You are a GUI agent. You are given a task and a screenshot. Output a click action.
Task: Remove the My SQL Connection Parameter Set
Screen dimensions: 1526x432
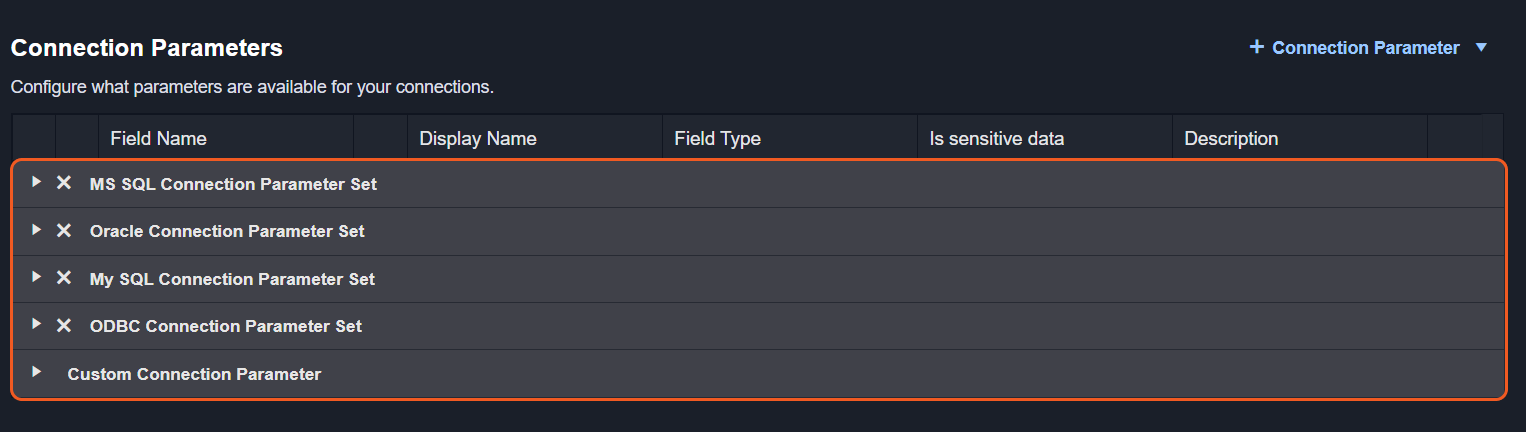point(64,277)
